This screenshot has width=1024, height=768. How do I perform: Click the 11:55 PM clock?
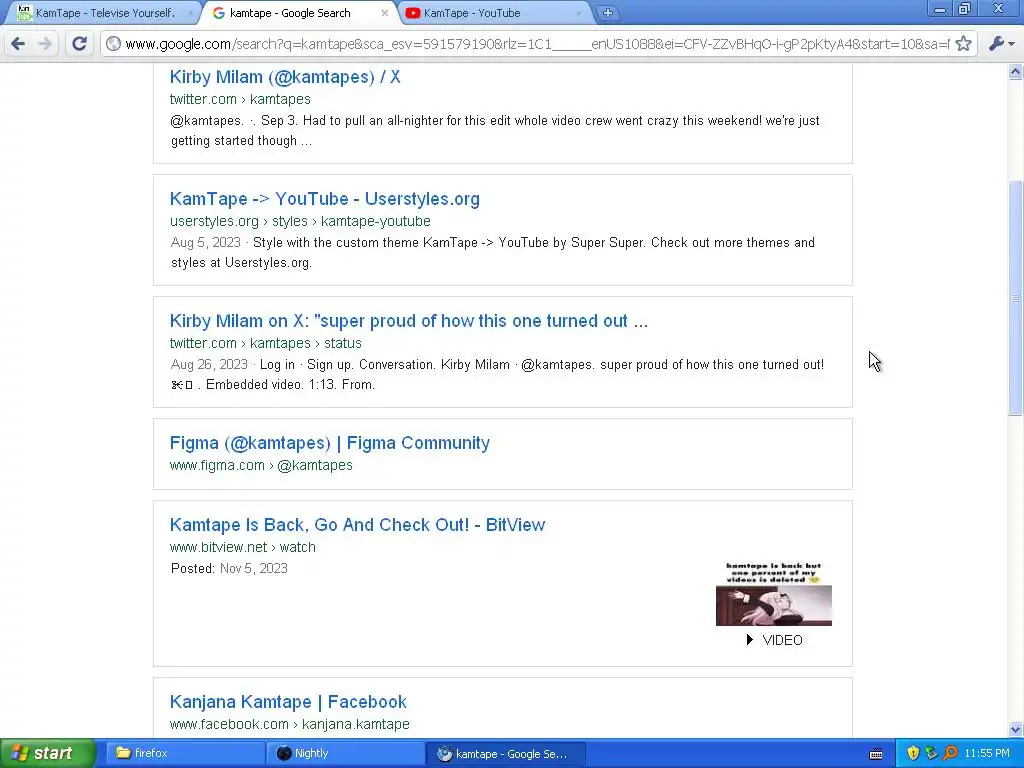(987, 754)
